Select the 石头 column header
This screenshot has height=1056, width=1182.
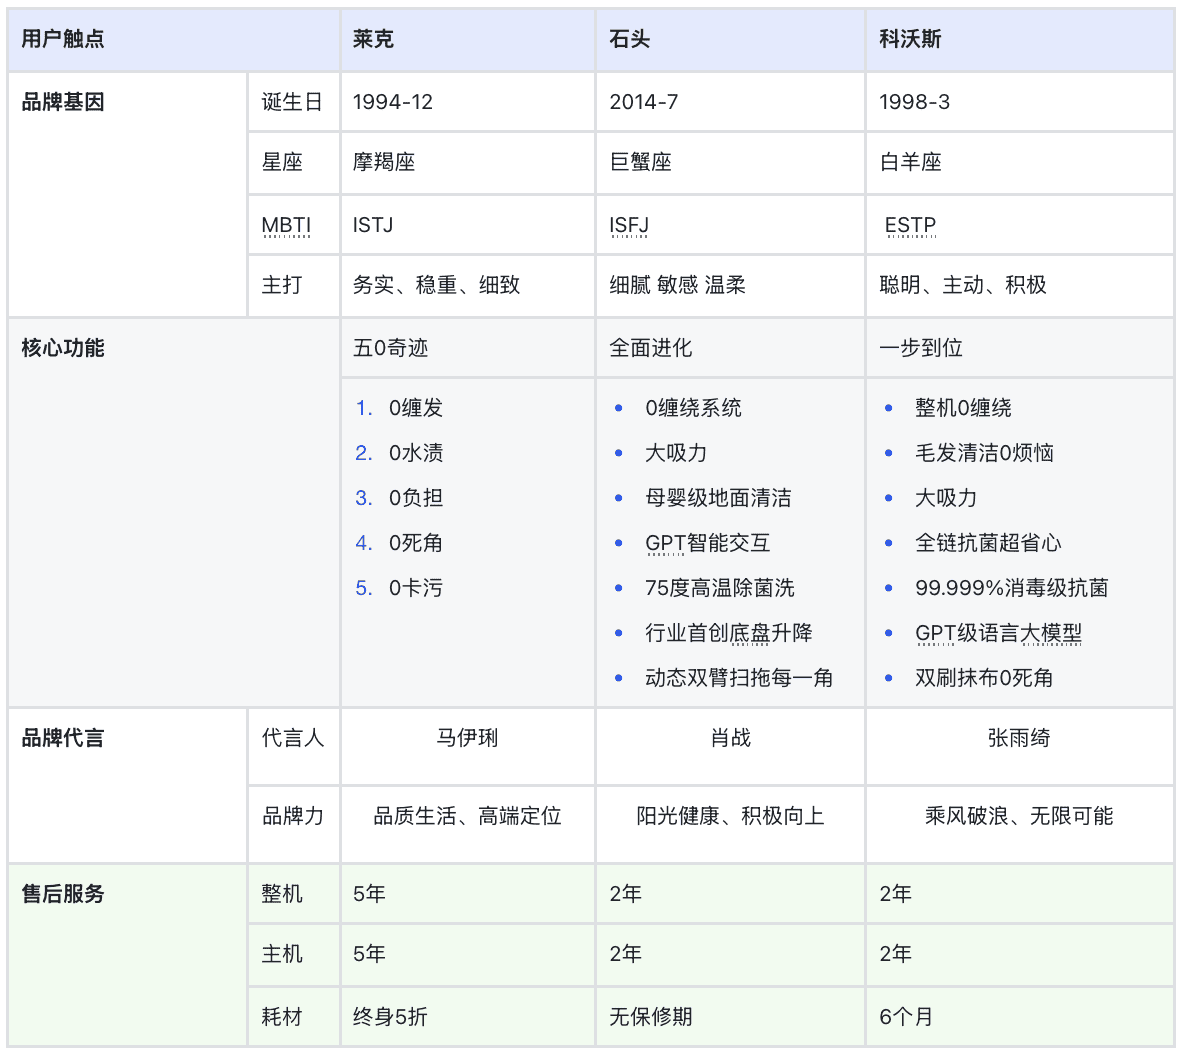tap(730, 39)
